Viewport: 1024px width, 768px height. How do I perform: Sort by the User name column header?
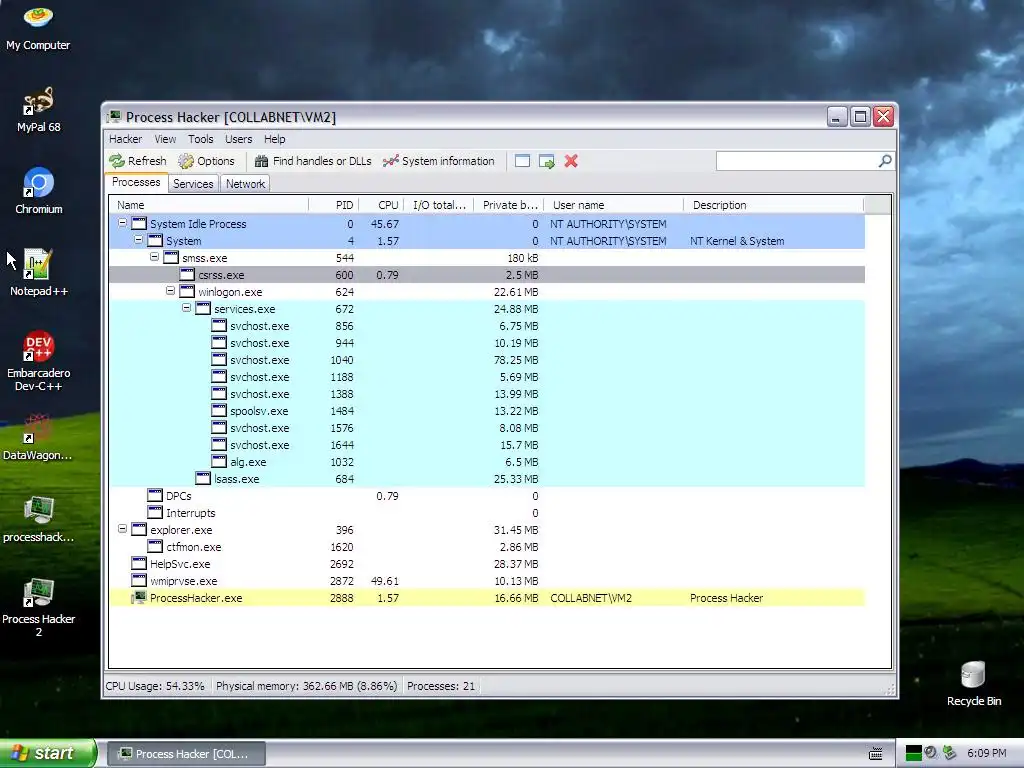coord(614,205)
